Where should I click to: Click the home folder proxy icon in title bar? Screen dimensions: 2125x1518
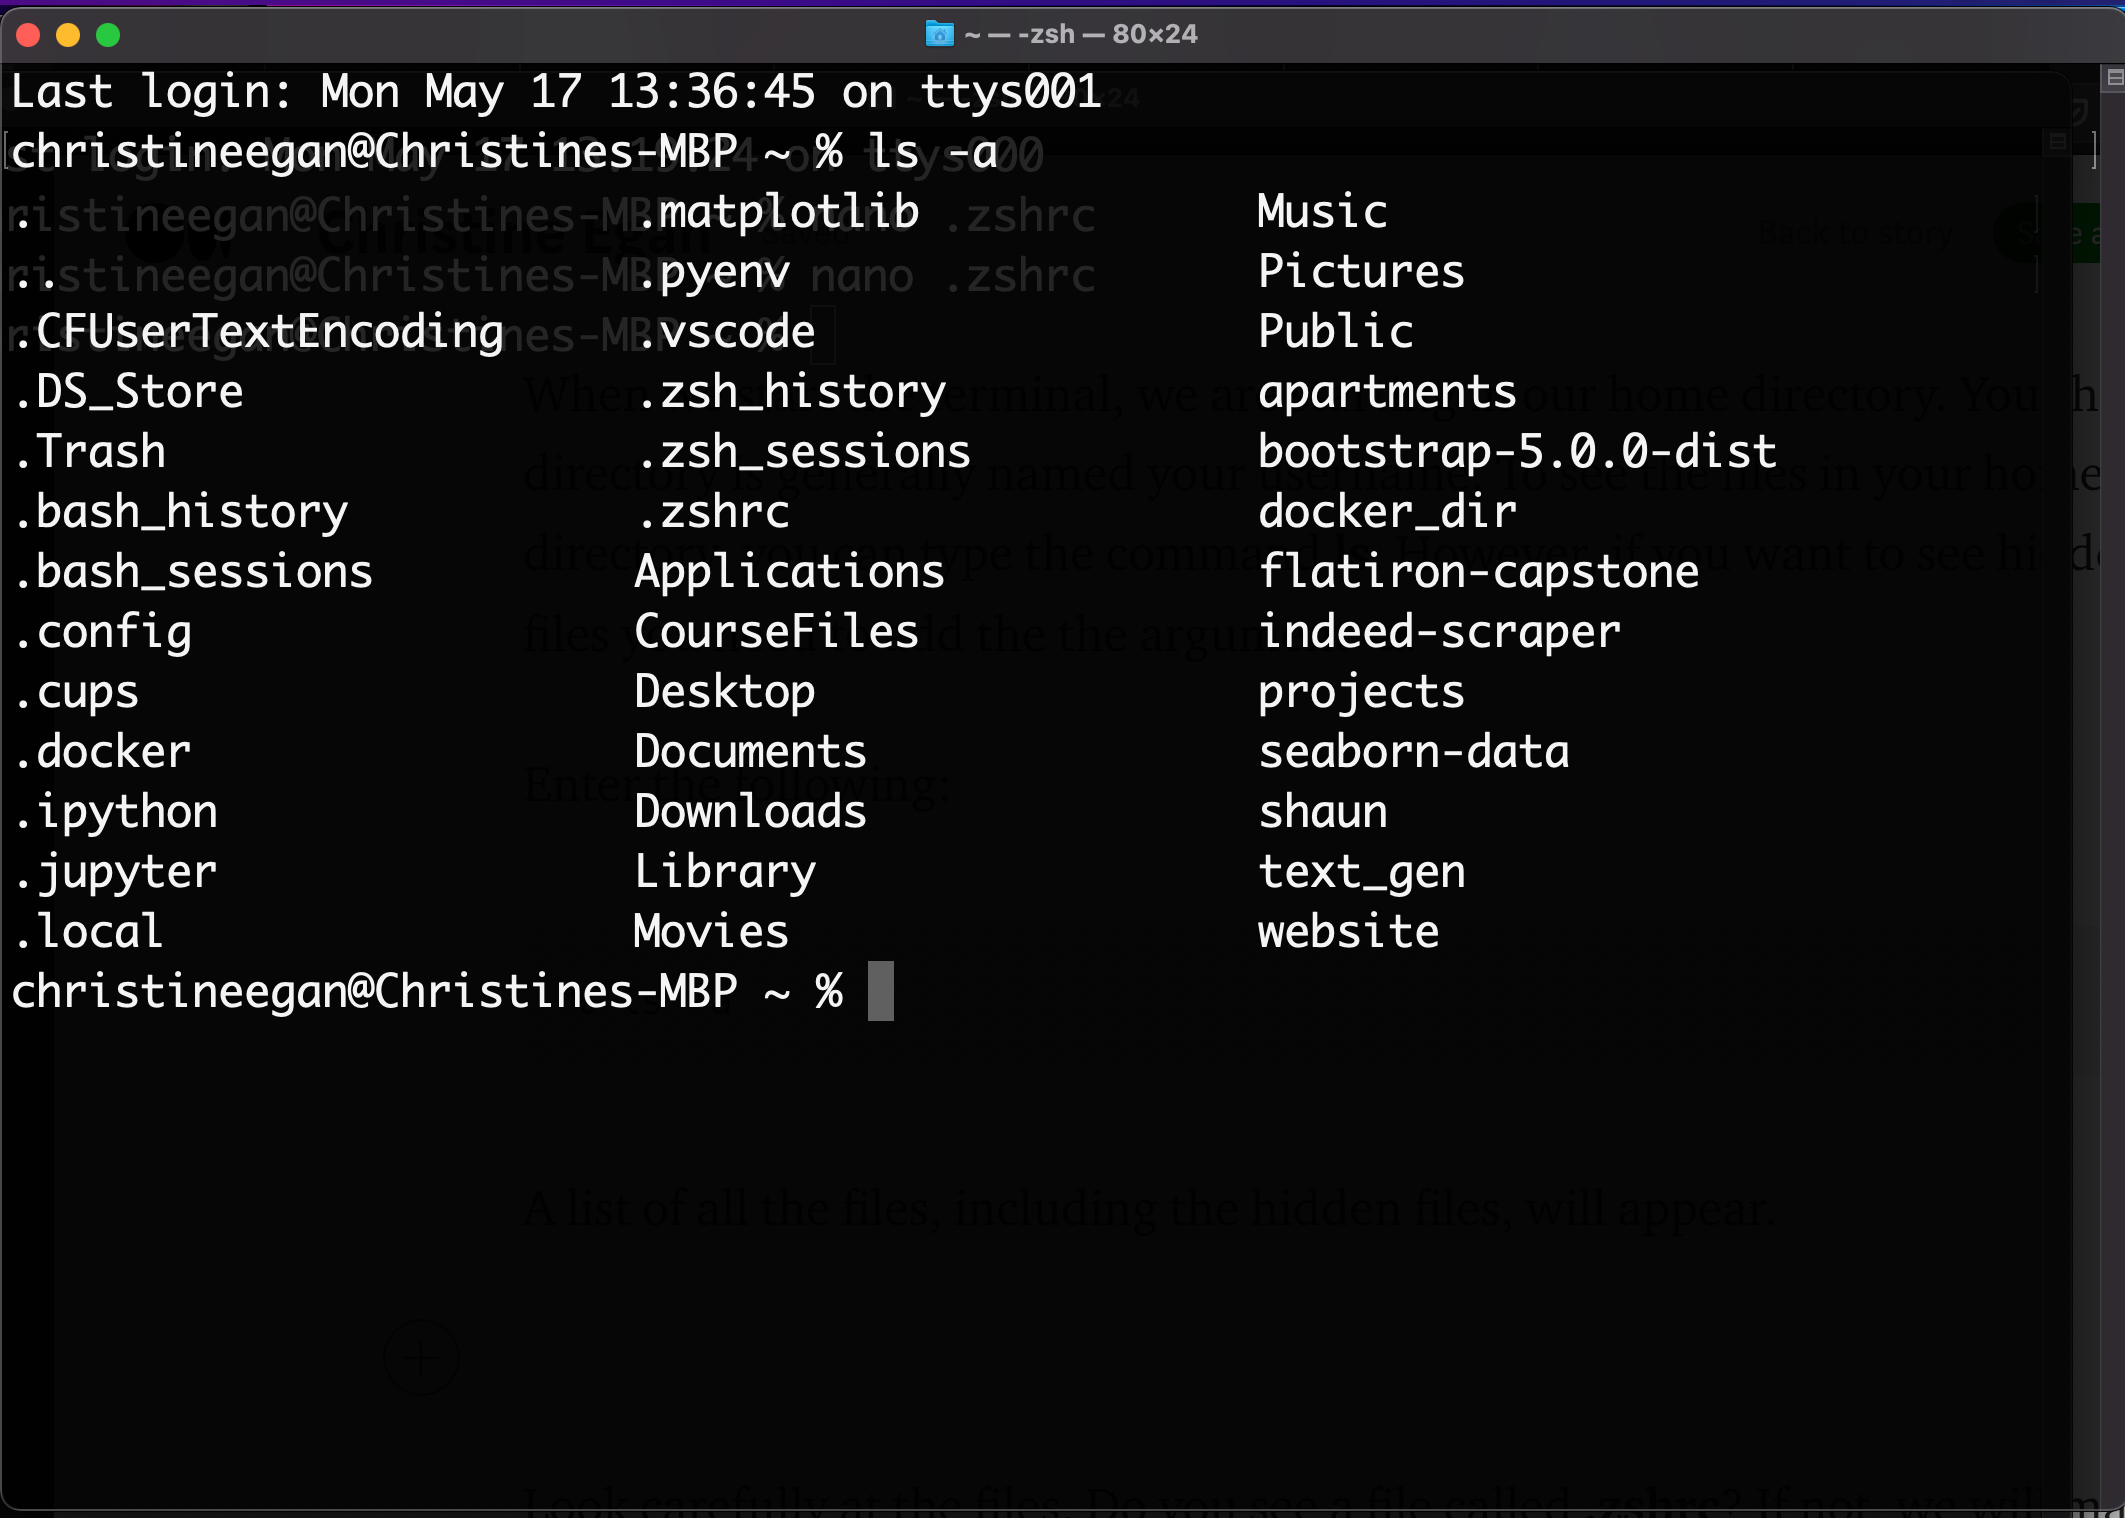pos(939,34)
